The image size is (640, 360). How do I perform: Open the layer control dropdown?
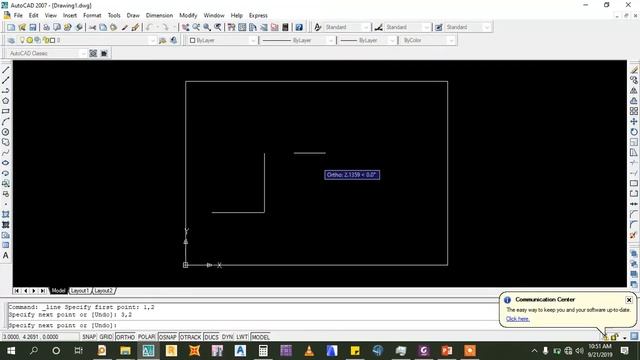click(x=87, y=40)
